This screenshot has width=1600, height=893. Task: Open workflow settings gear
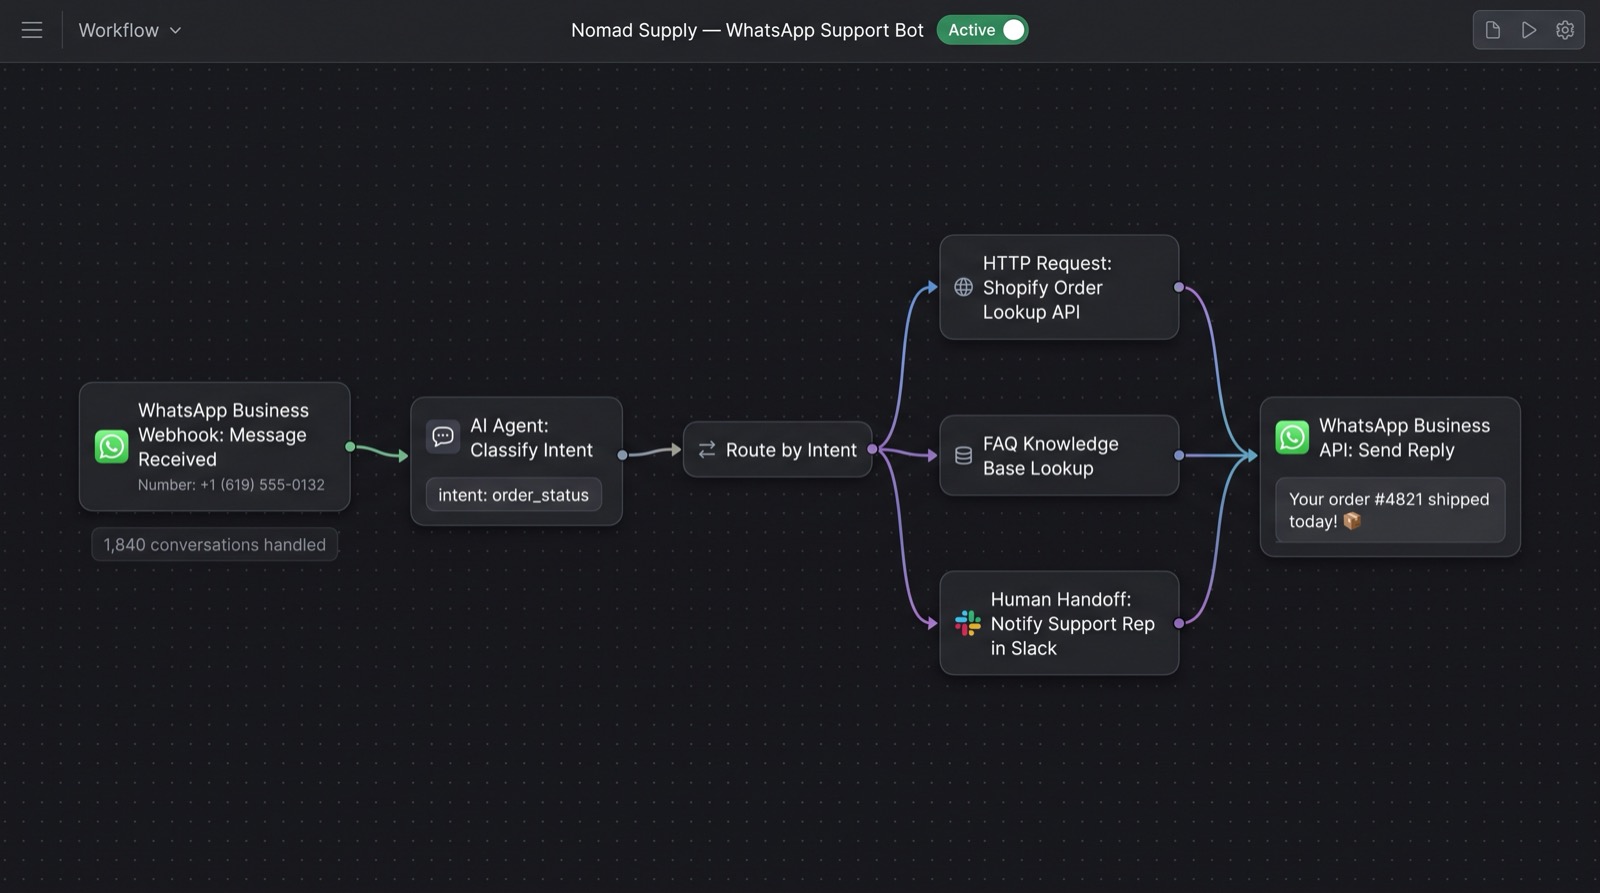(x=1565, y=30)
